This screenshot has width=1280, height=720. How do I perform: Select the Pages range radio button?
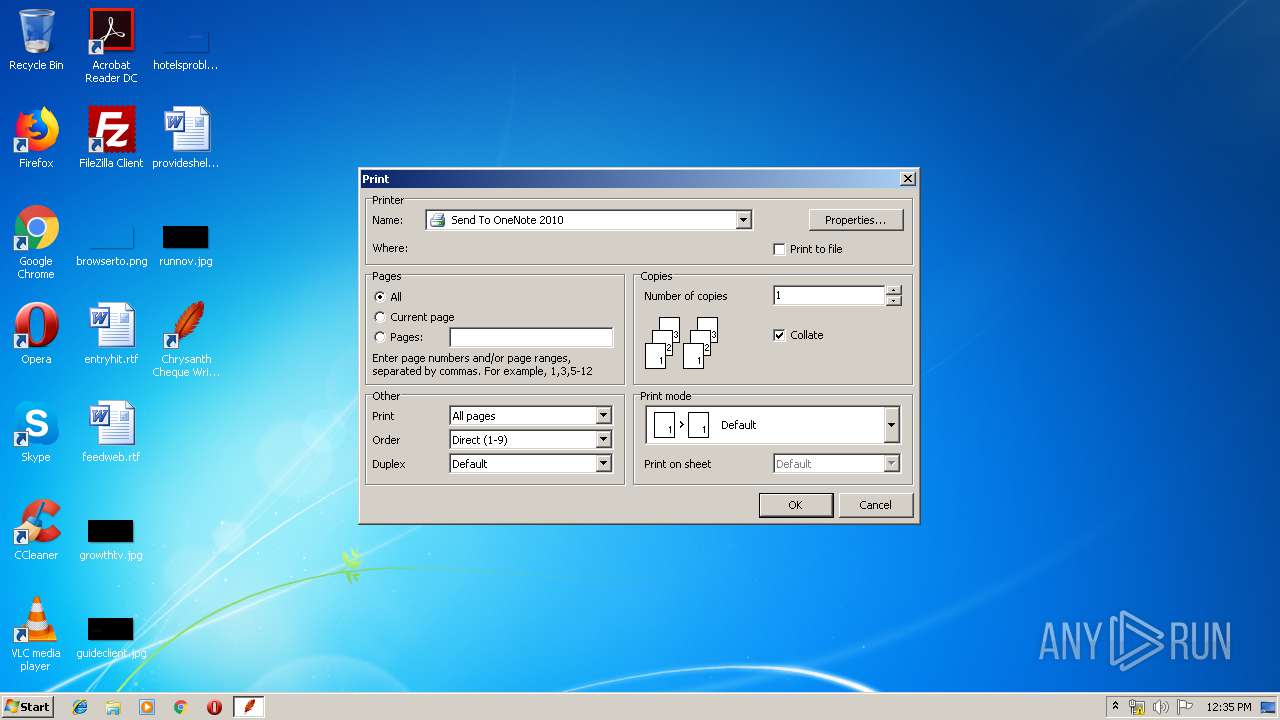(x=380, y=337)
